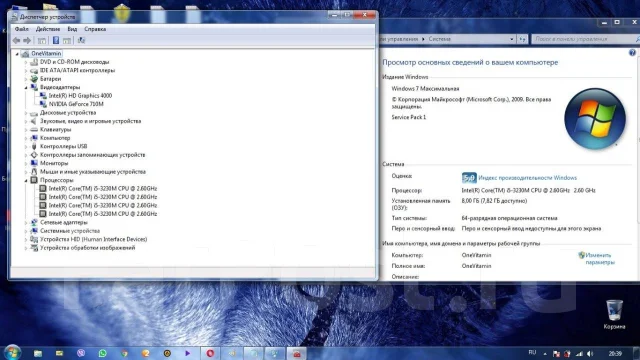Click the RU language indicator

[x=532, y=352]
